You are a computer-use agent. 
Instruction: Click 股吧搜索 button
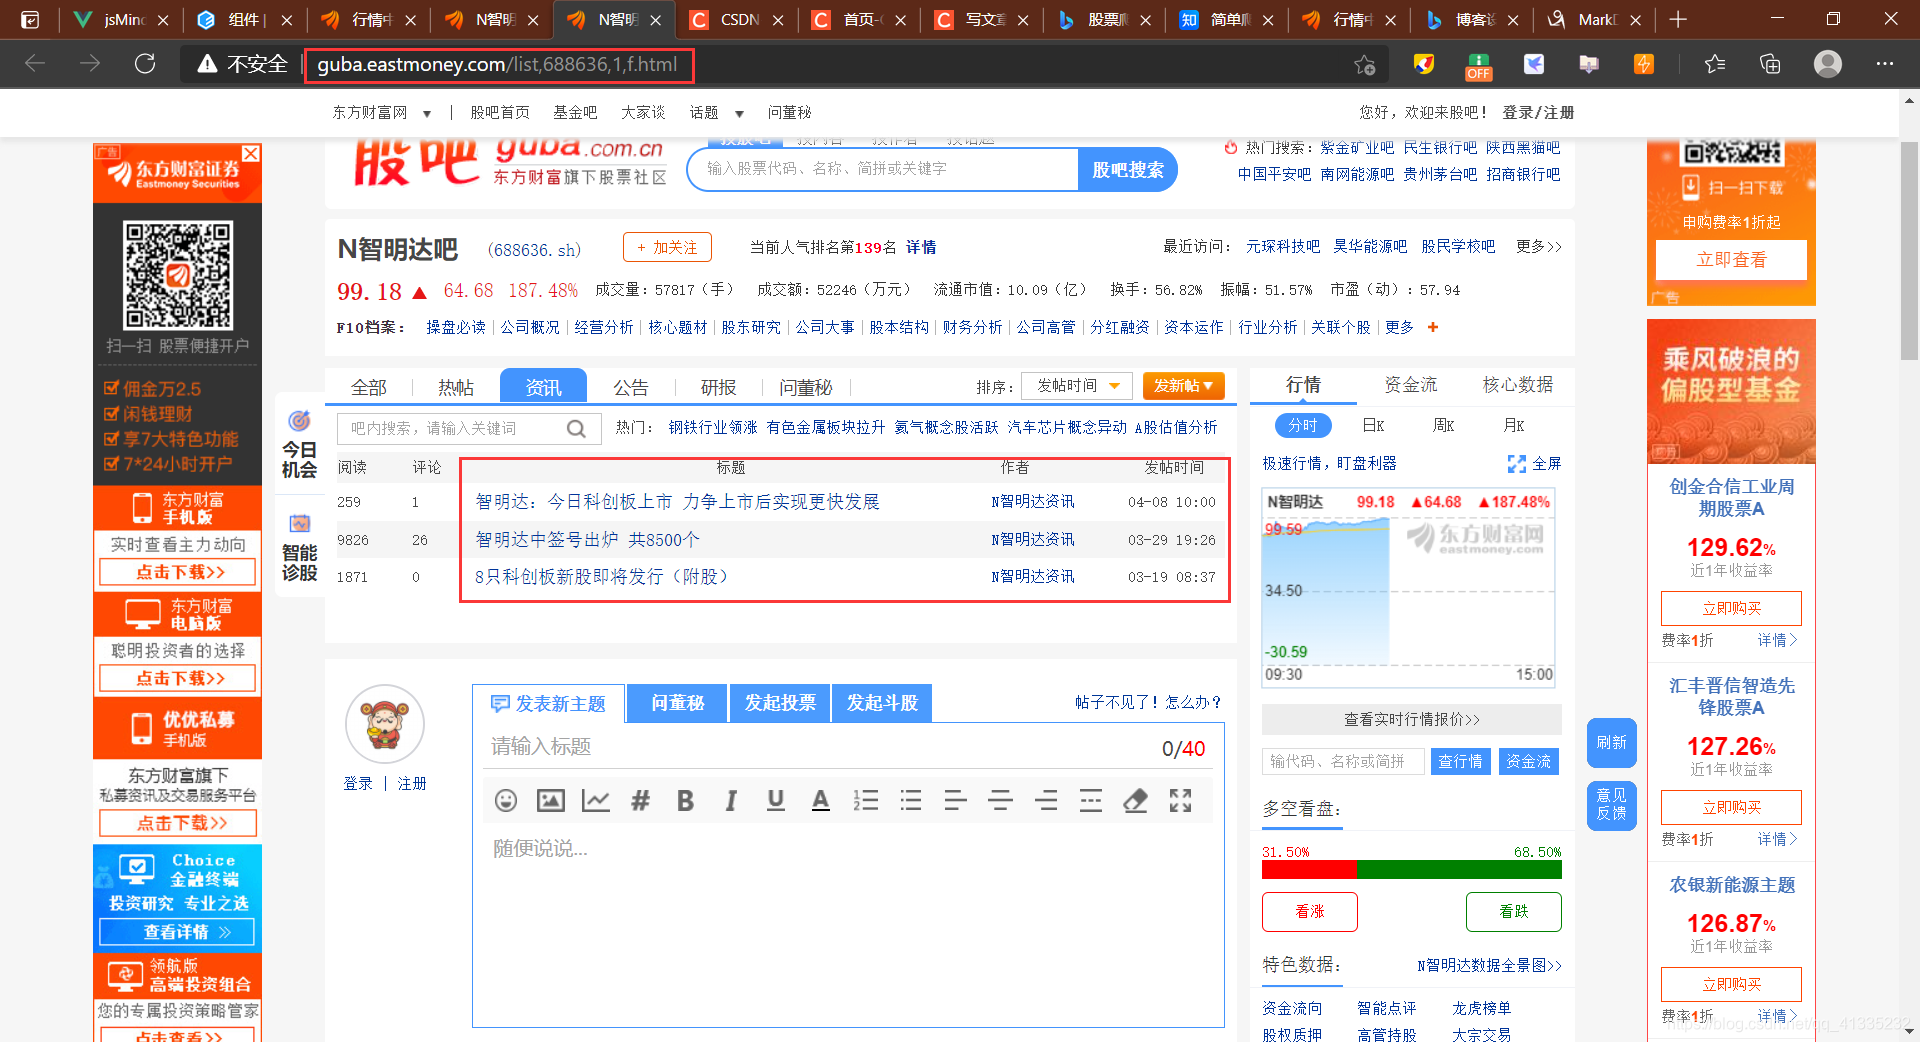click(1127, 170)
